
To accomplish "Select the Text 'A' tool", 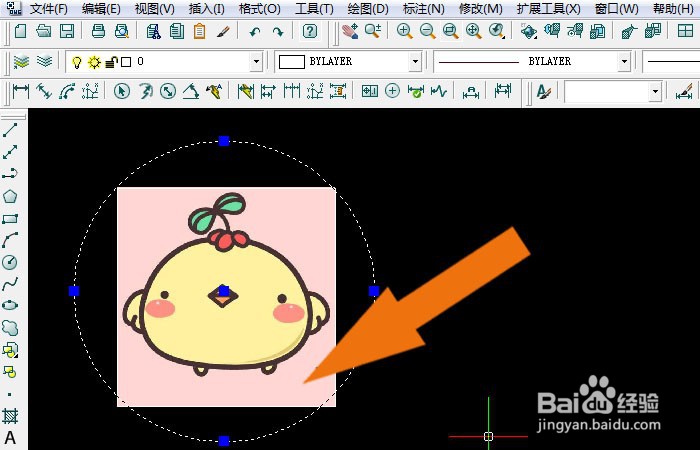I will [x=10, y=438].
